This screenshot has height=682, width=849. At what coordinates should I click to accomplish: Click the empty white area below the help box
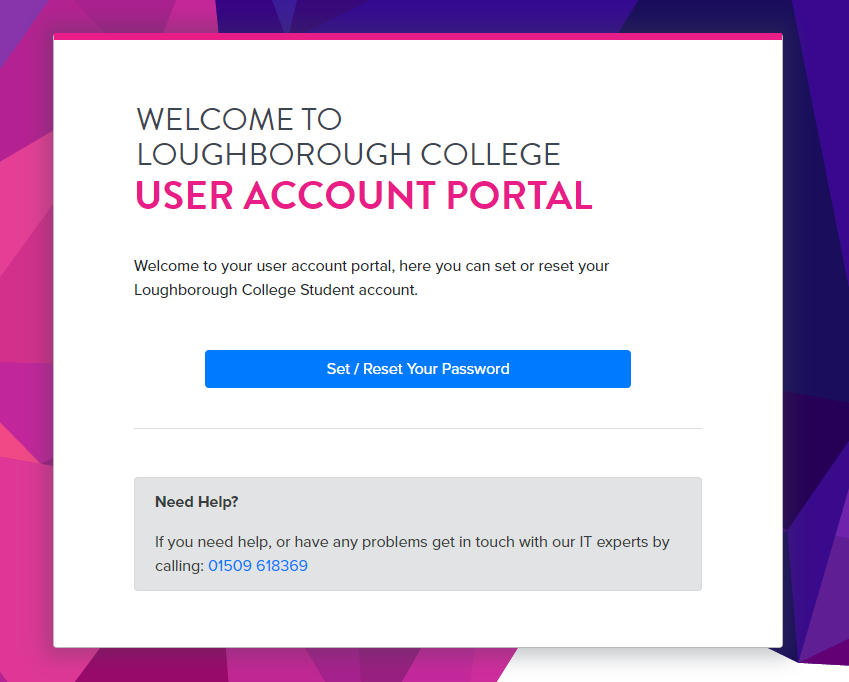[417, 619]
